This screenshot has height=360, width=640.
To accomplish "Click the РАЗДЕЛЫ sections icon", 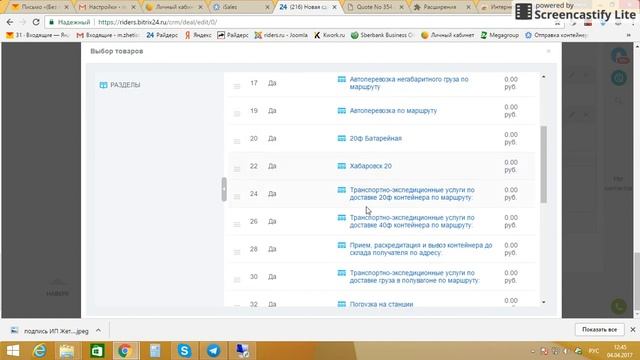I will coord(103,85).
